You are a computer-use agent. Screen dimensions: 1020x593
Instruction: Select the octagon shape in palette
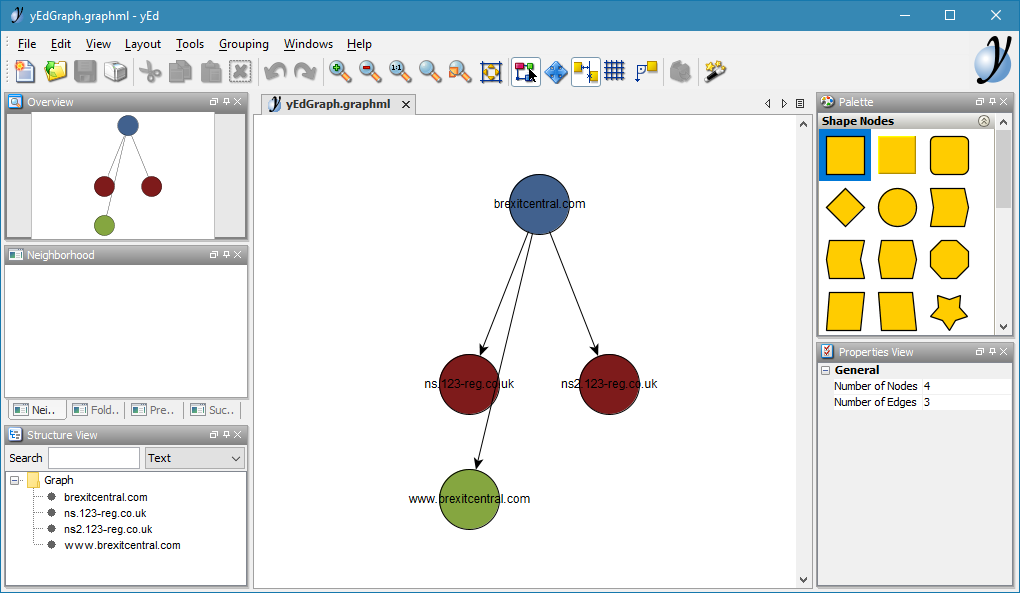coord(949,259)
